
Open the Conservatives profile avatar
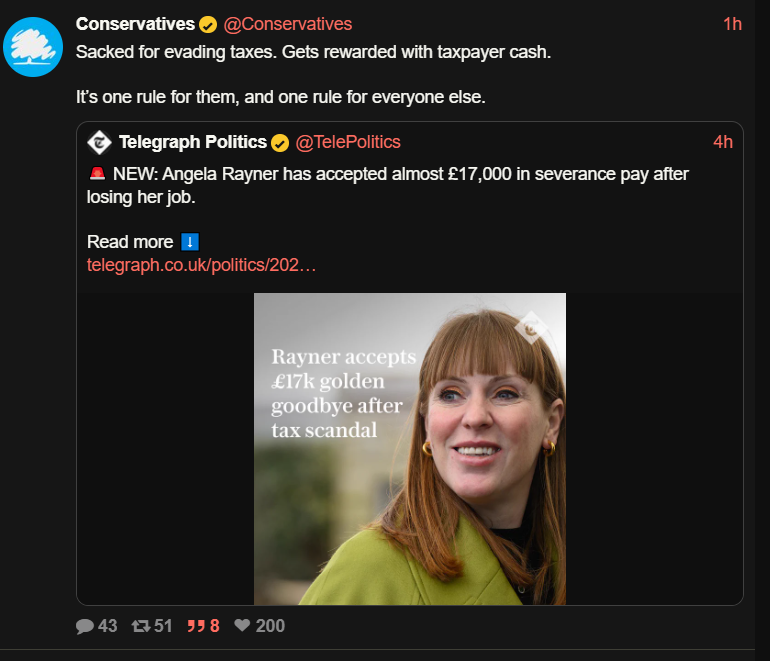click(x=33, y=47)
